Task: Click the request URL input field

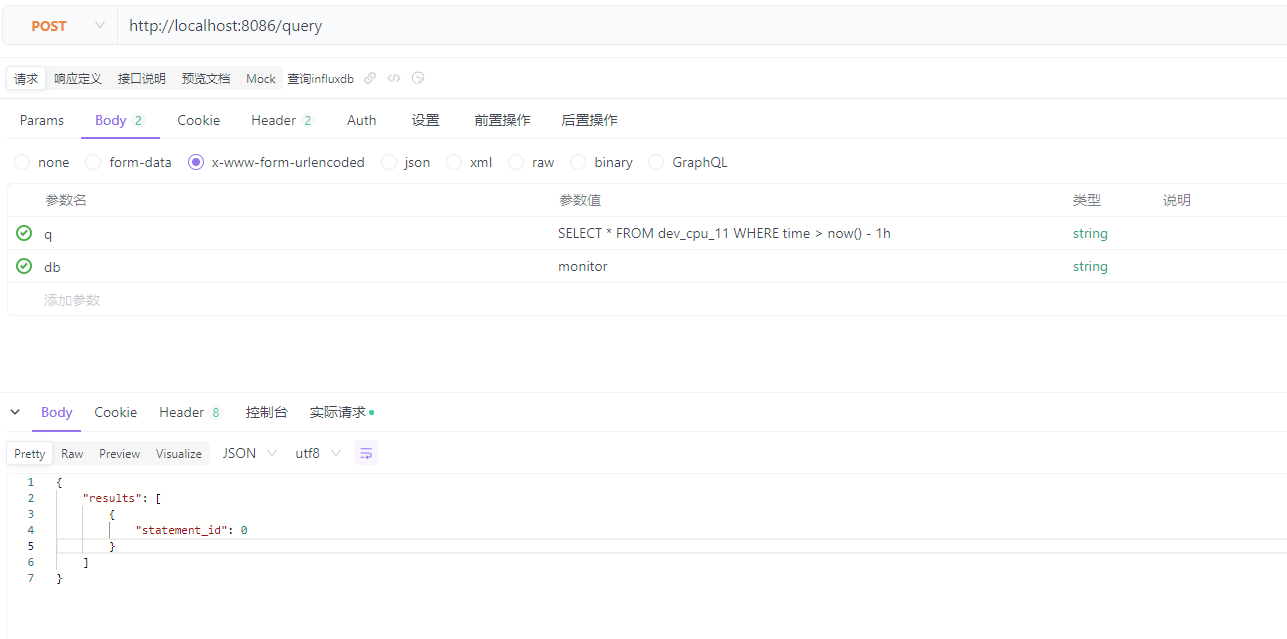Action: click(x=400, y=25)
